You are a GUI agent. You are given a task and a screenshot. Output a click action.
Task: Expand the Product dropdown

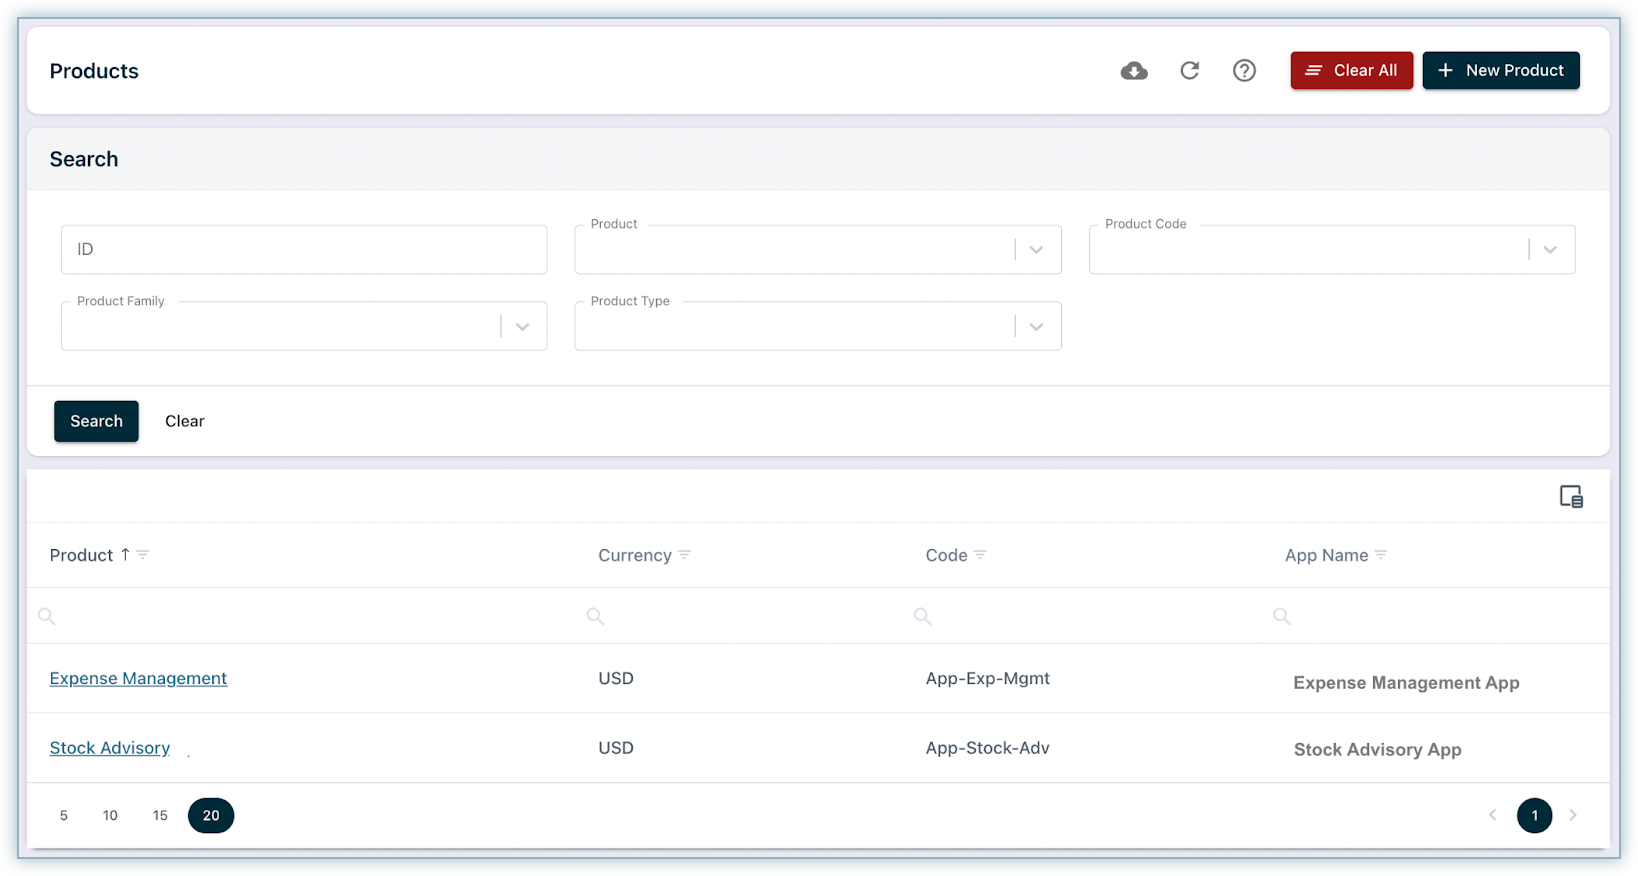(1036, 250)
